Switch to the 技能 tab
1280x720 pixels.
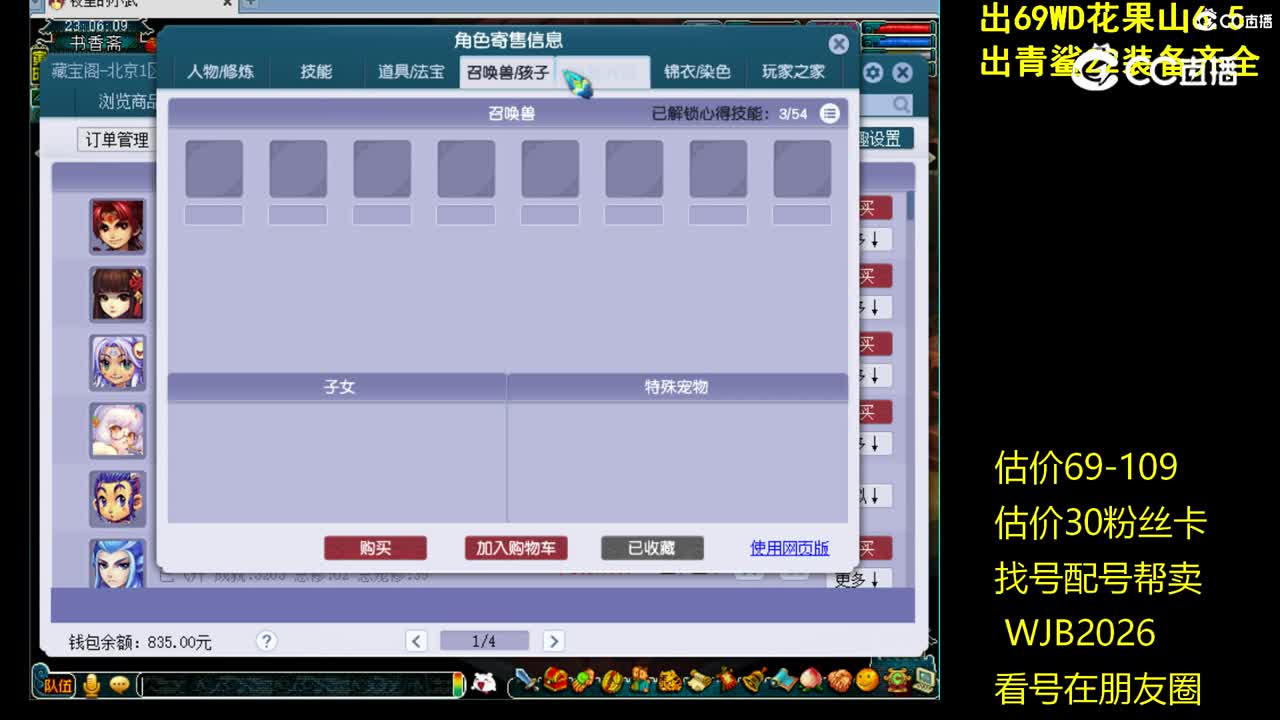316,72
